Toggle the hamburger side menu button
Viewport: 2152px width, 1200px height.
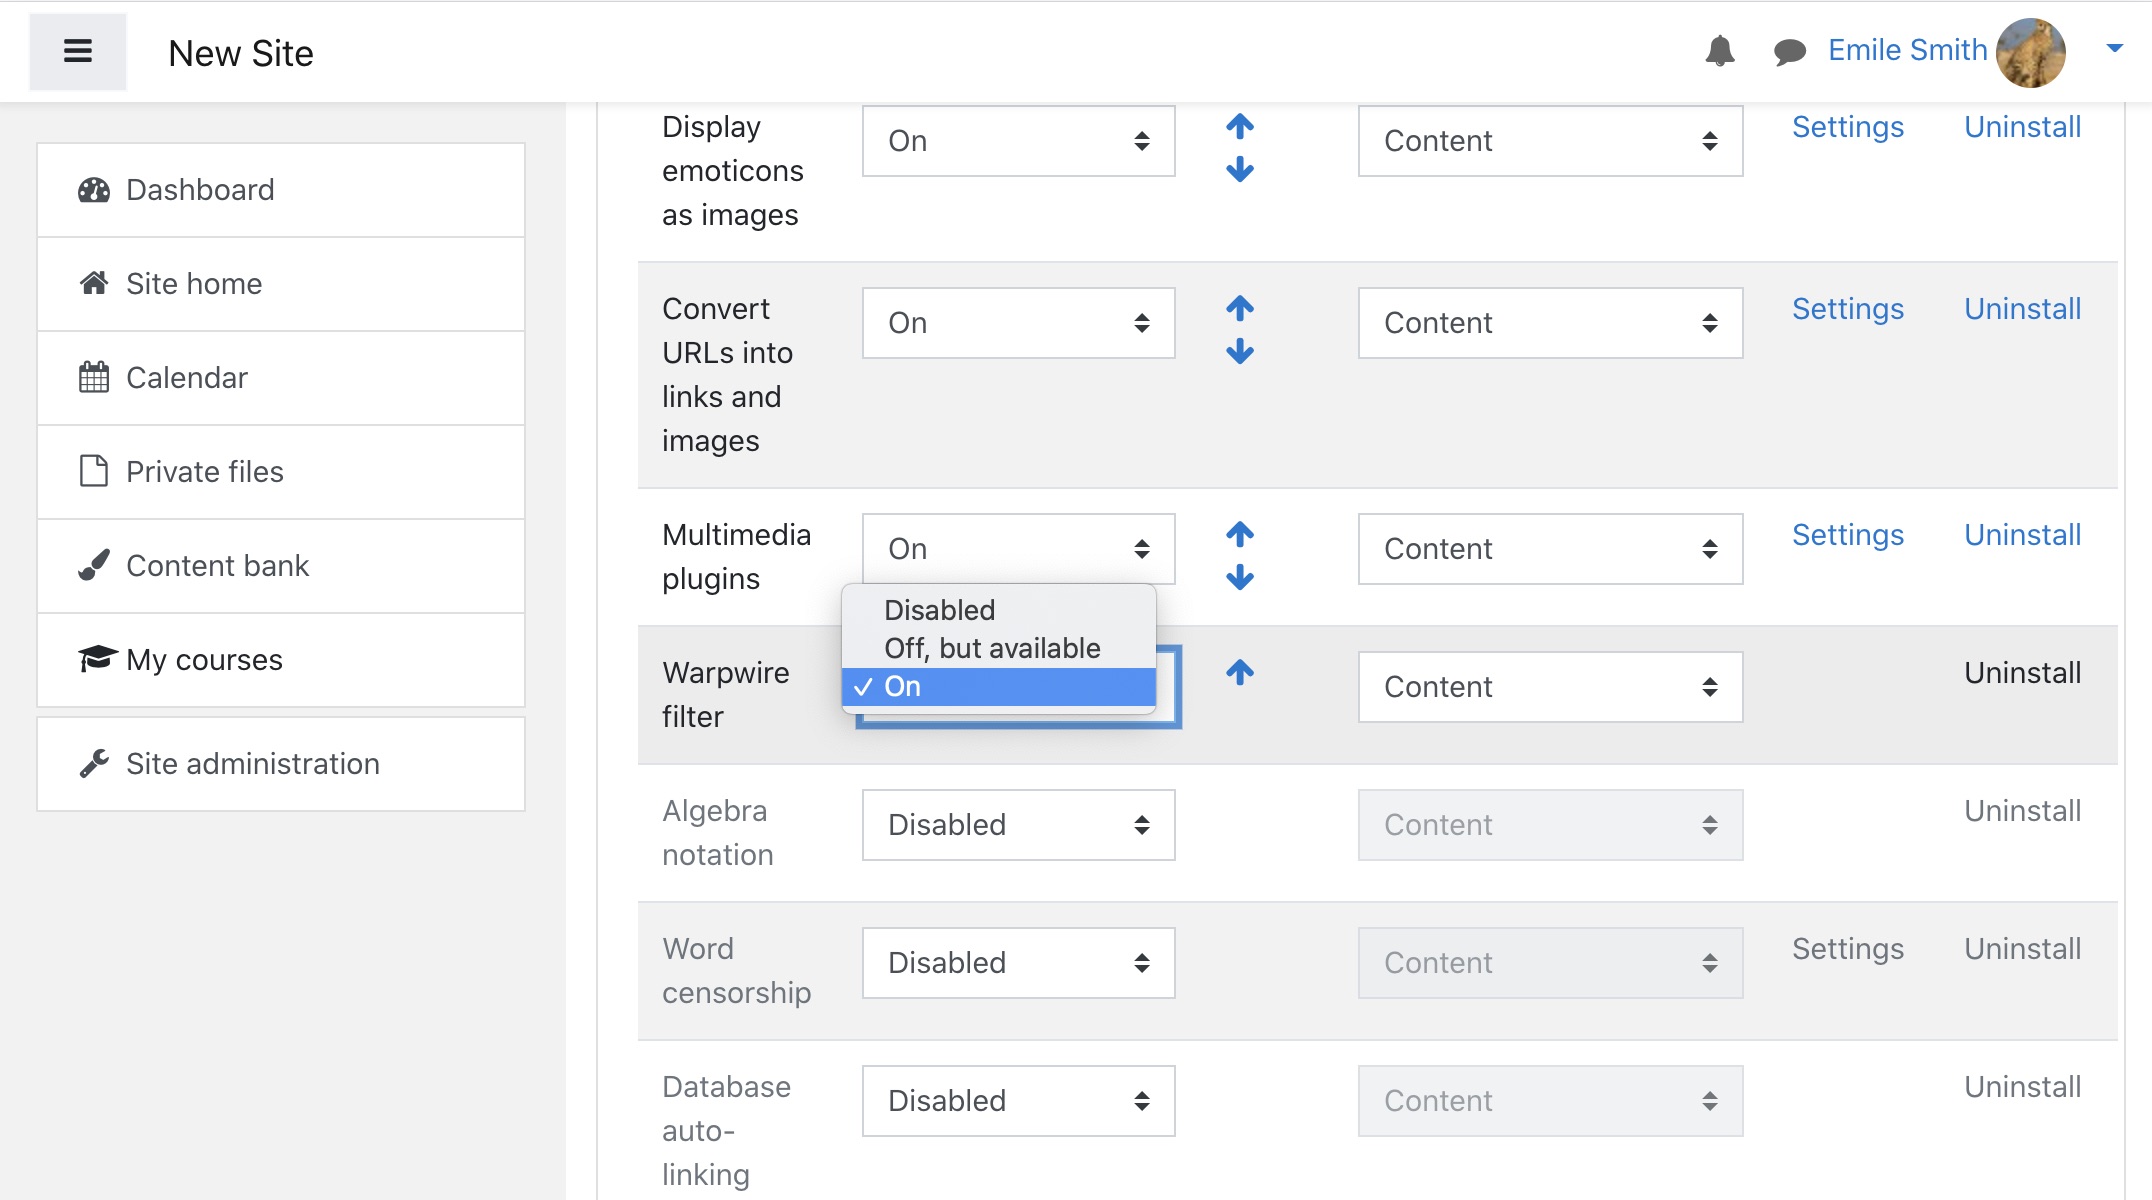click(x=78, y=52)
